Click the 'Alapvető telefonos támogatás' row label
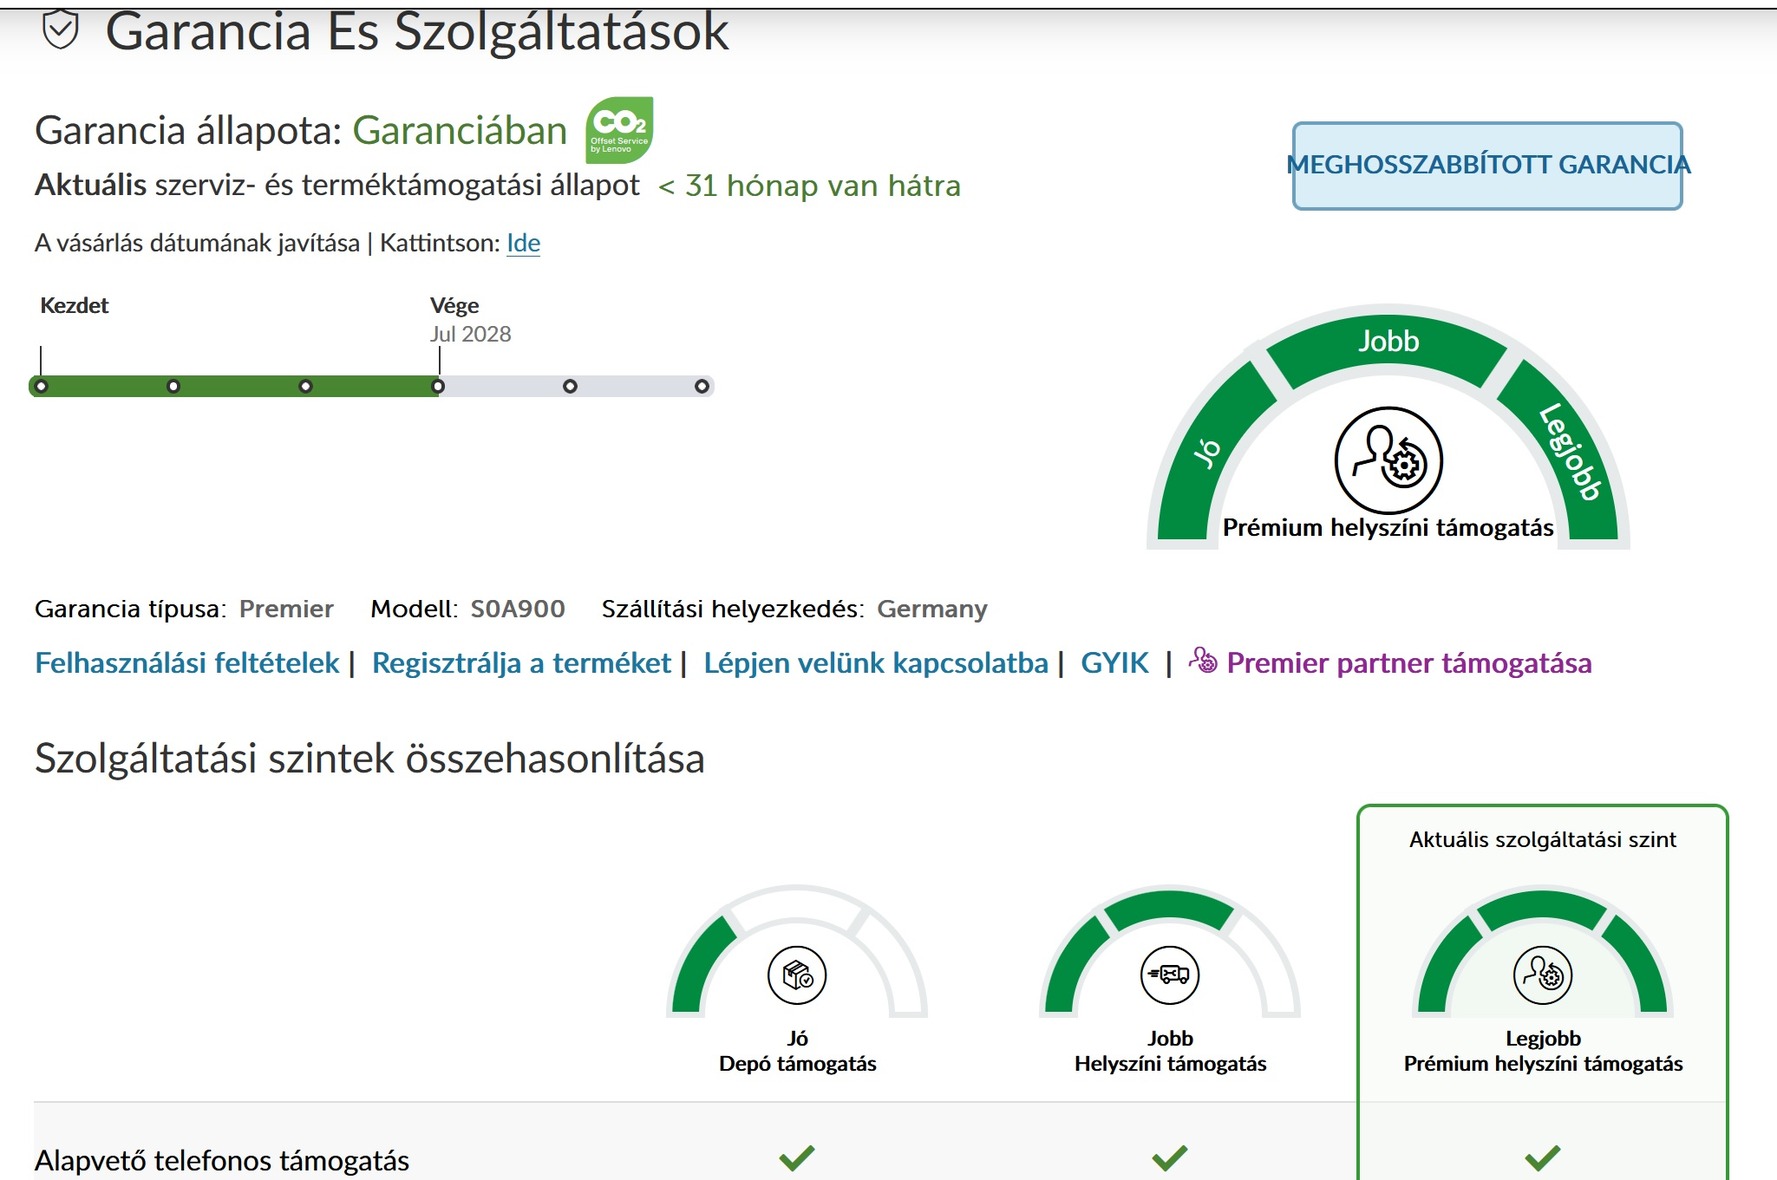1777x1180 pixels. coord(222,1160)
